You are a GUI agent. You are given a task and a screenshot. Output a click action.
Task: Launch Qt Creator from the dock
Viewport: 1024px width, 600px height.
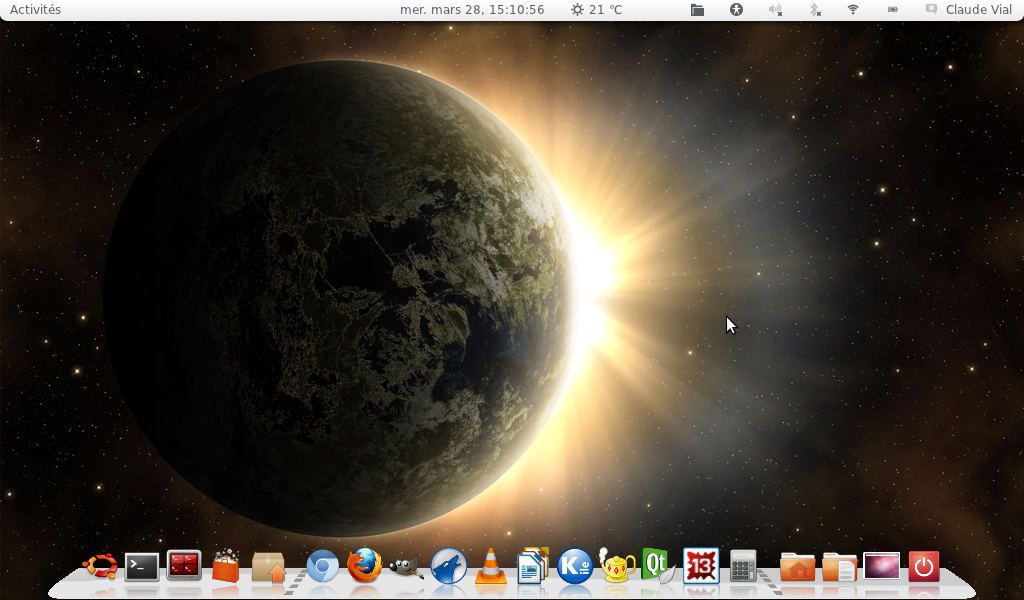[658, 565]
